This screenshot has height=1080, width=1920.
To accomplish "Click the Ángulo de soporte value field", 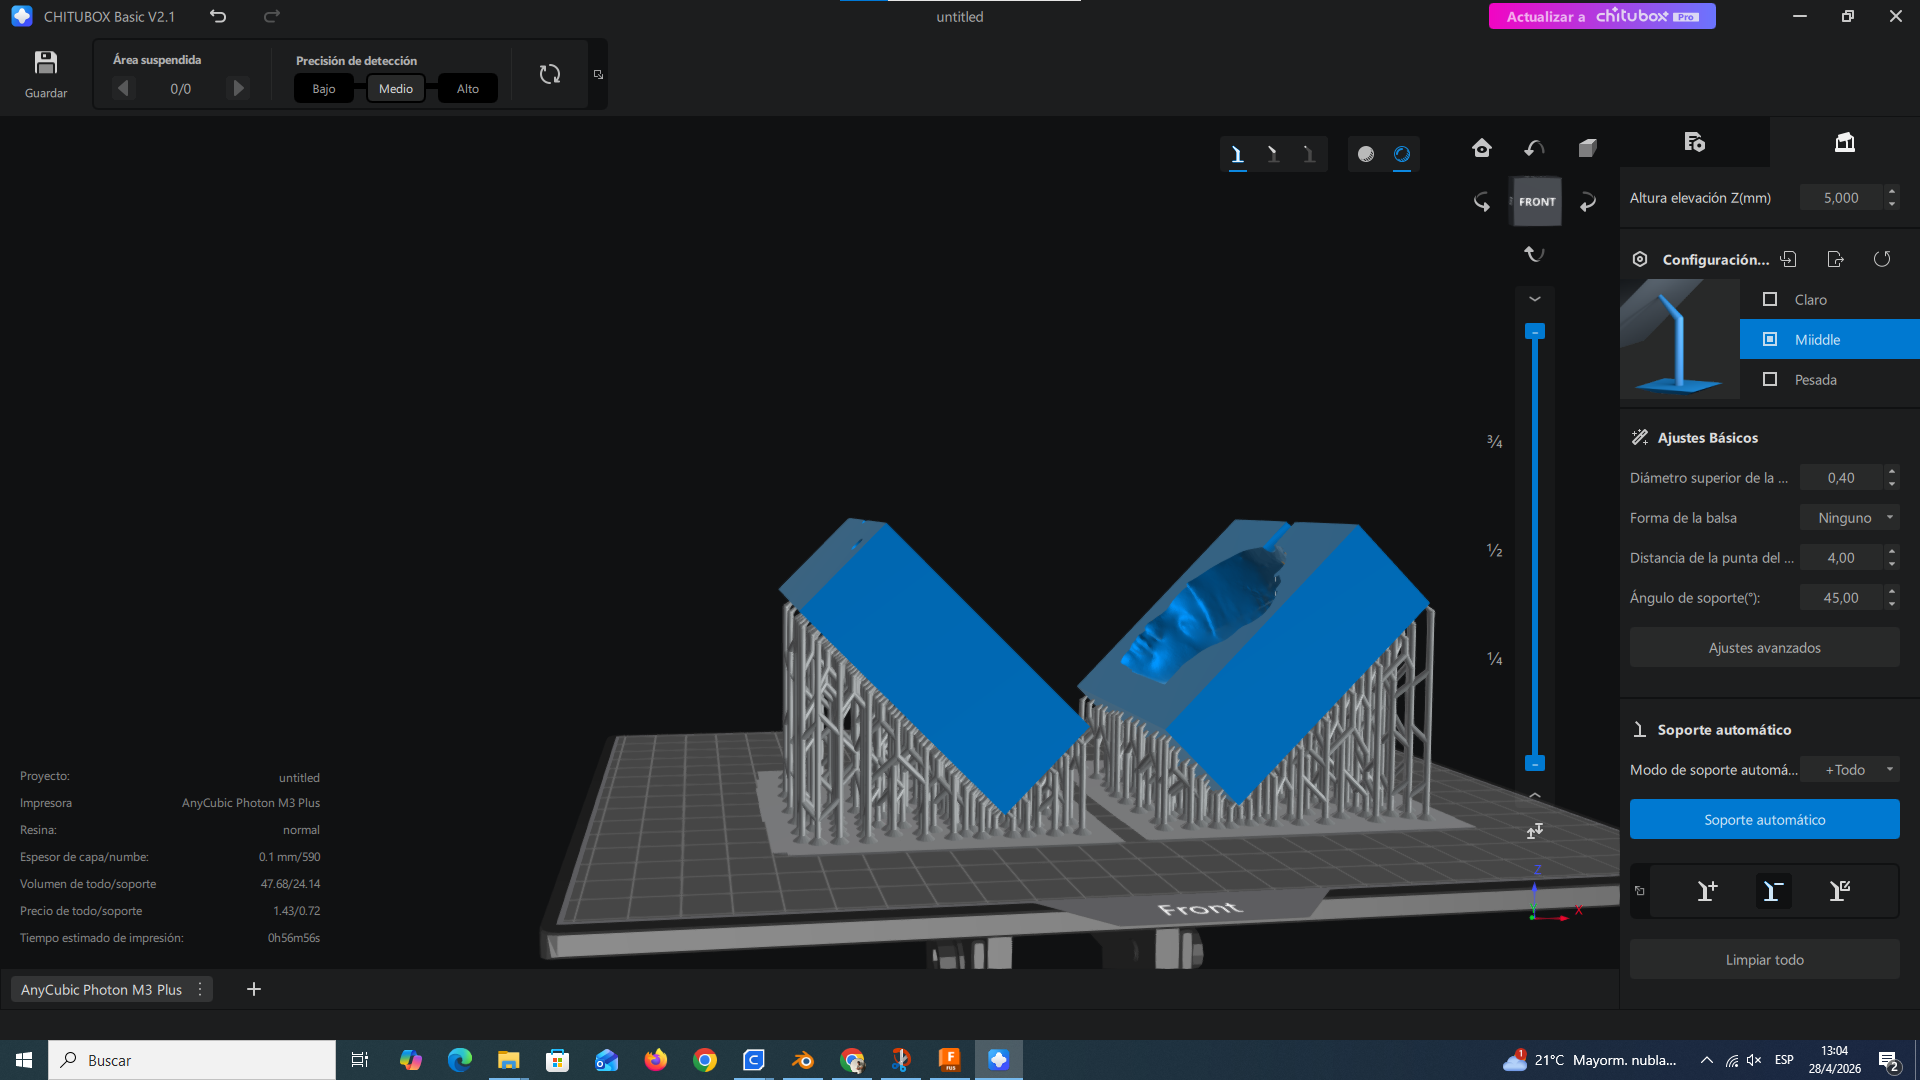I will [1841, 598].
